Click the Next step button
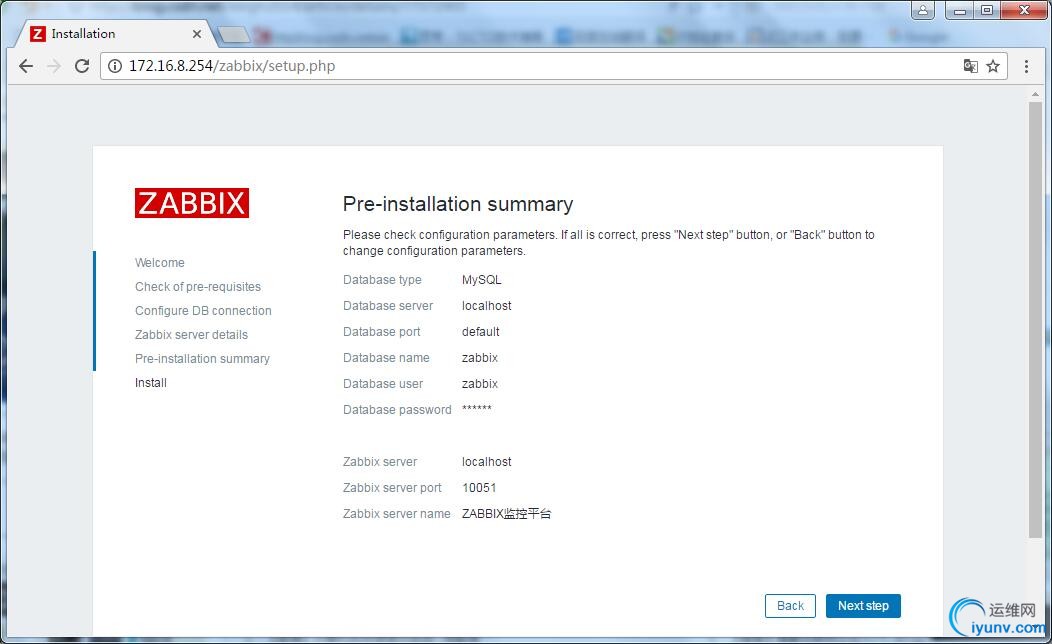 pos(863,606)
